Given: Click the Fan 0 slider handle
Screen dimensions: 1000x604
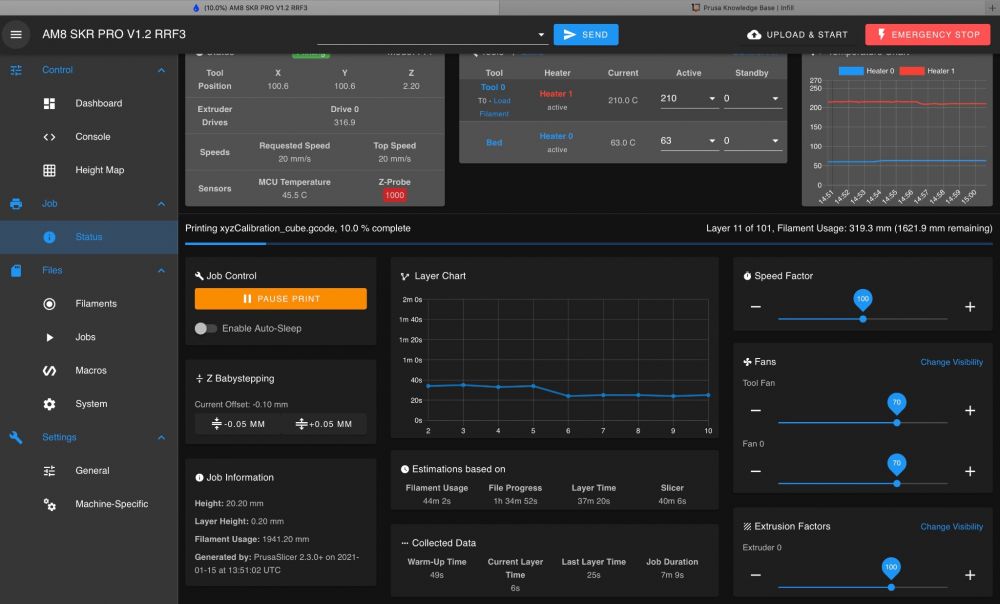Looking at the screenshot, I should coord(897,483).
